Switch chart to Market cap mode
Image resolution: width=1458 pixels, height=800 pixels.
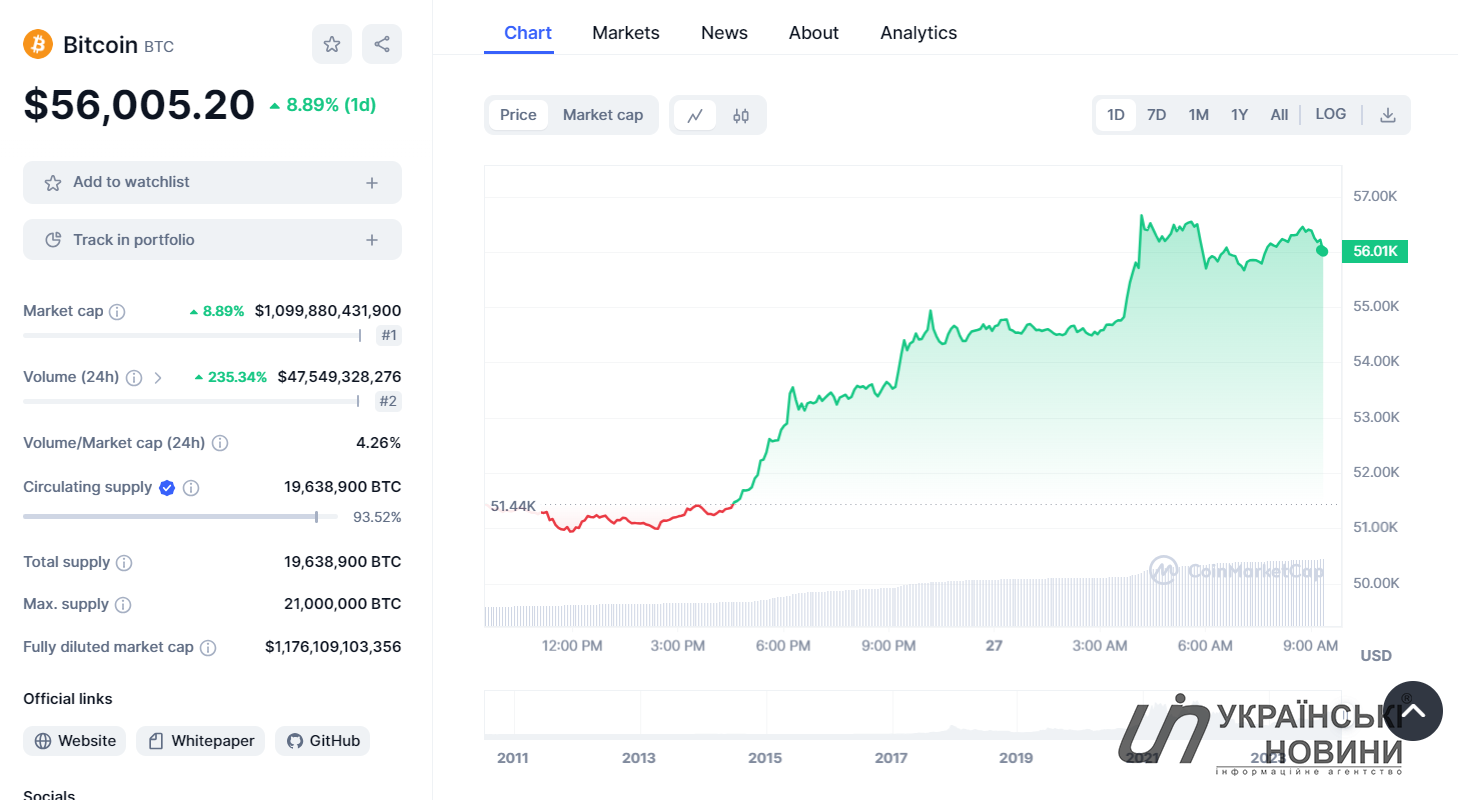tap(603, 115)
